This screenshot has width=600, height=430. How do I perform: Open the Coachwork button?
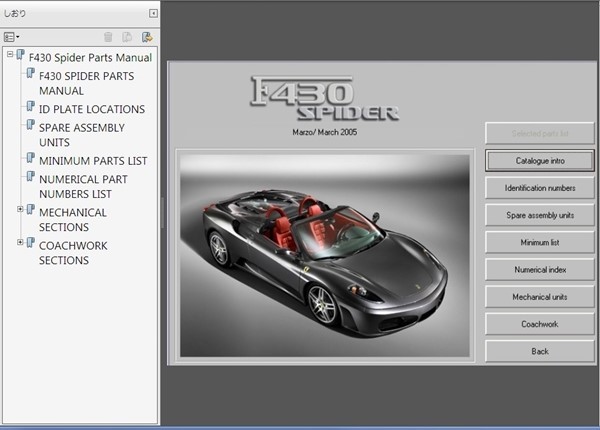540,324
